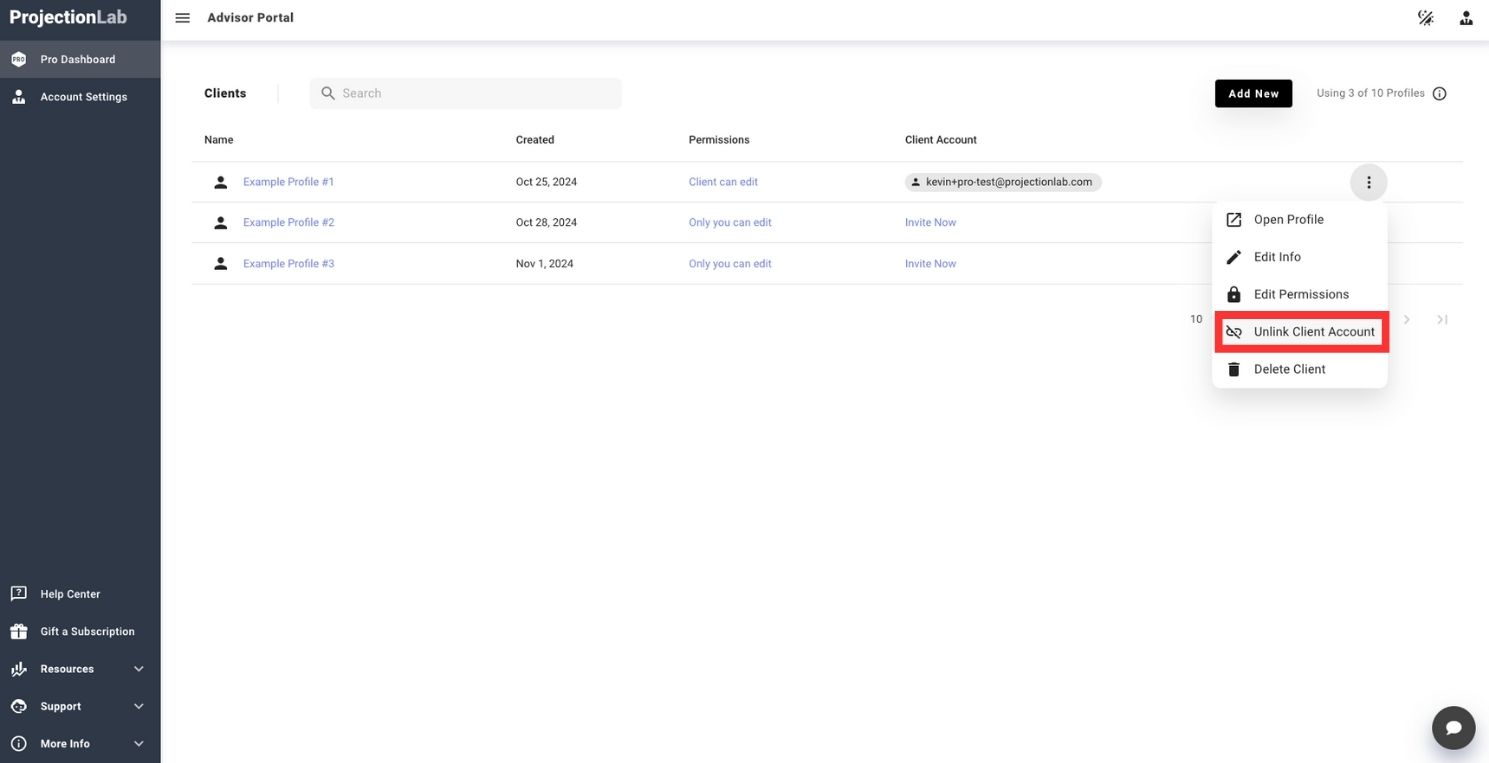Click the Gift a Subscription icon
Image resolution: width=1489 pixels, height=763 pixels.
coord(19,631)
